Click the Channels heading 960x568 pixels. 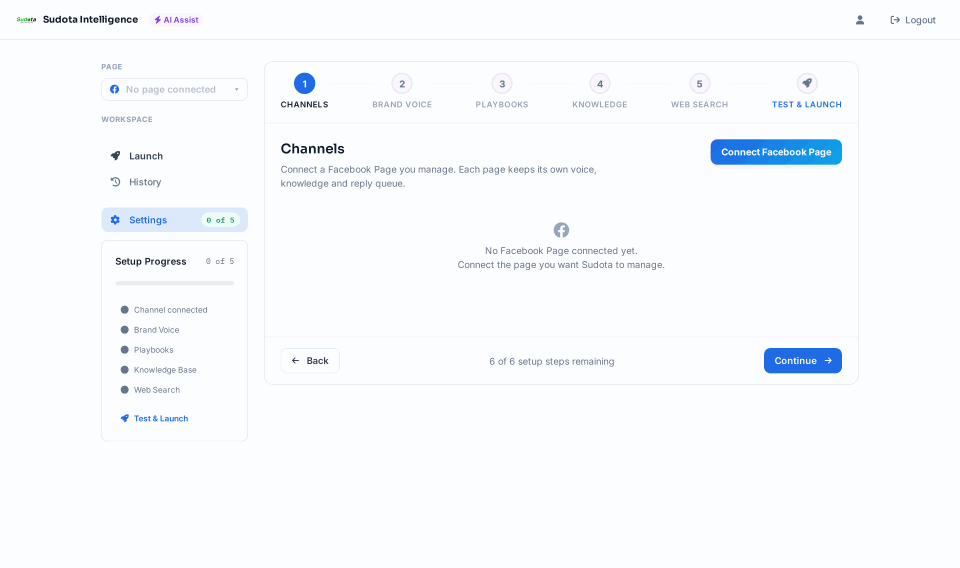312,149
